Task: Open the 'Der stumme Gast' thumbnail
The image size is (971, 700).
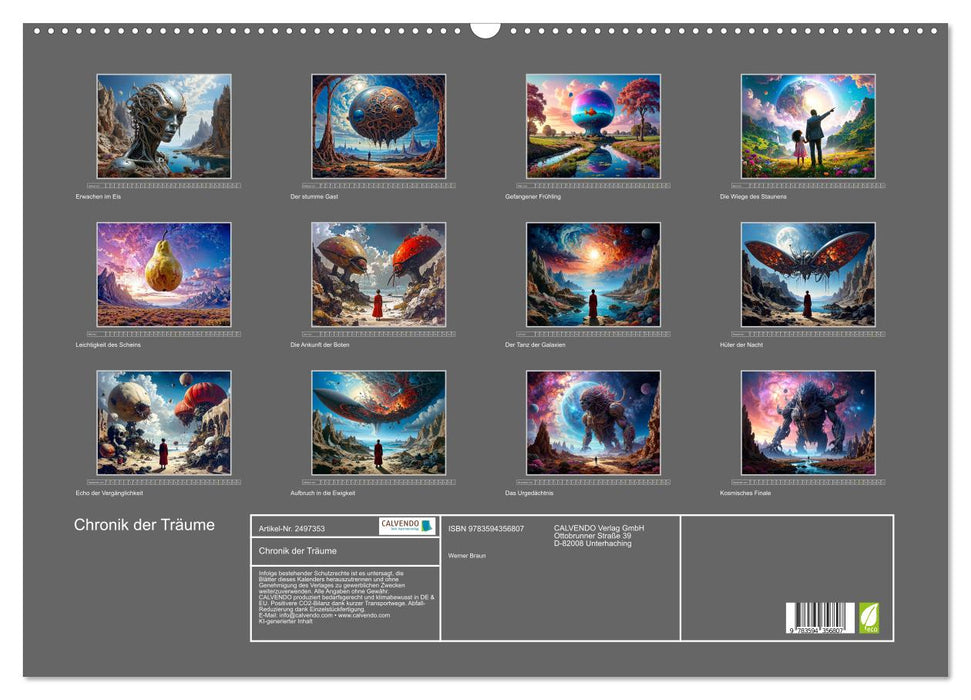Action: tap(378, 126)
